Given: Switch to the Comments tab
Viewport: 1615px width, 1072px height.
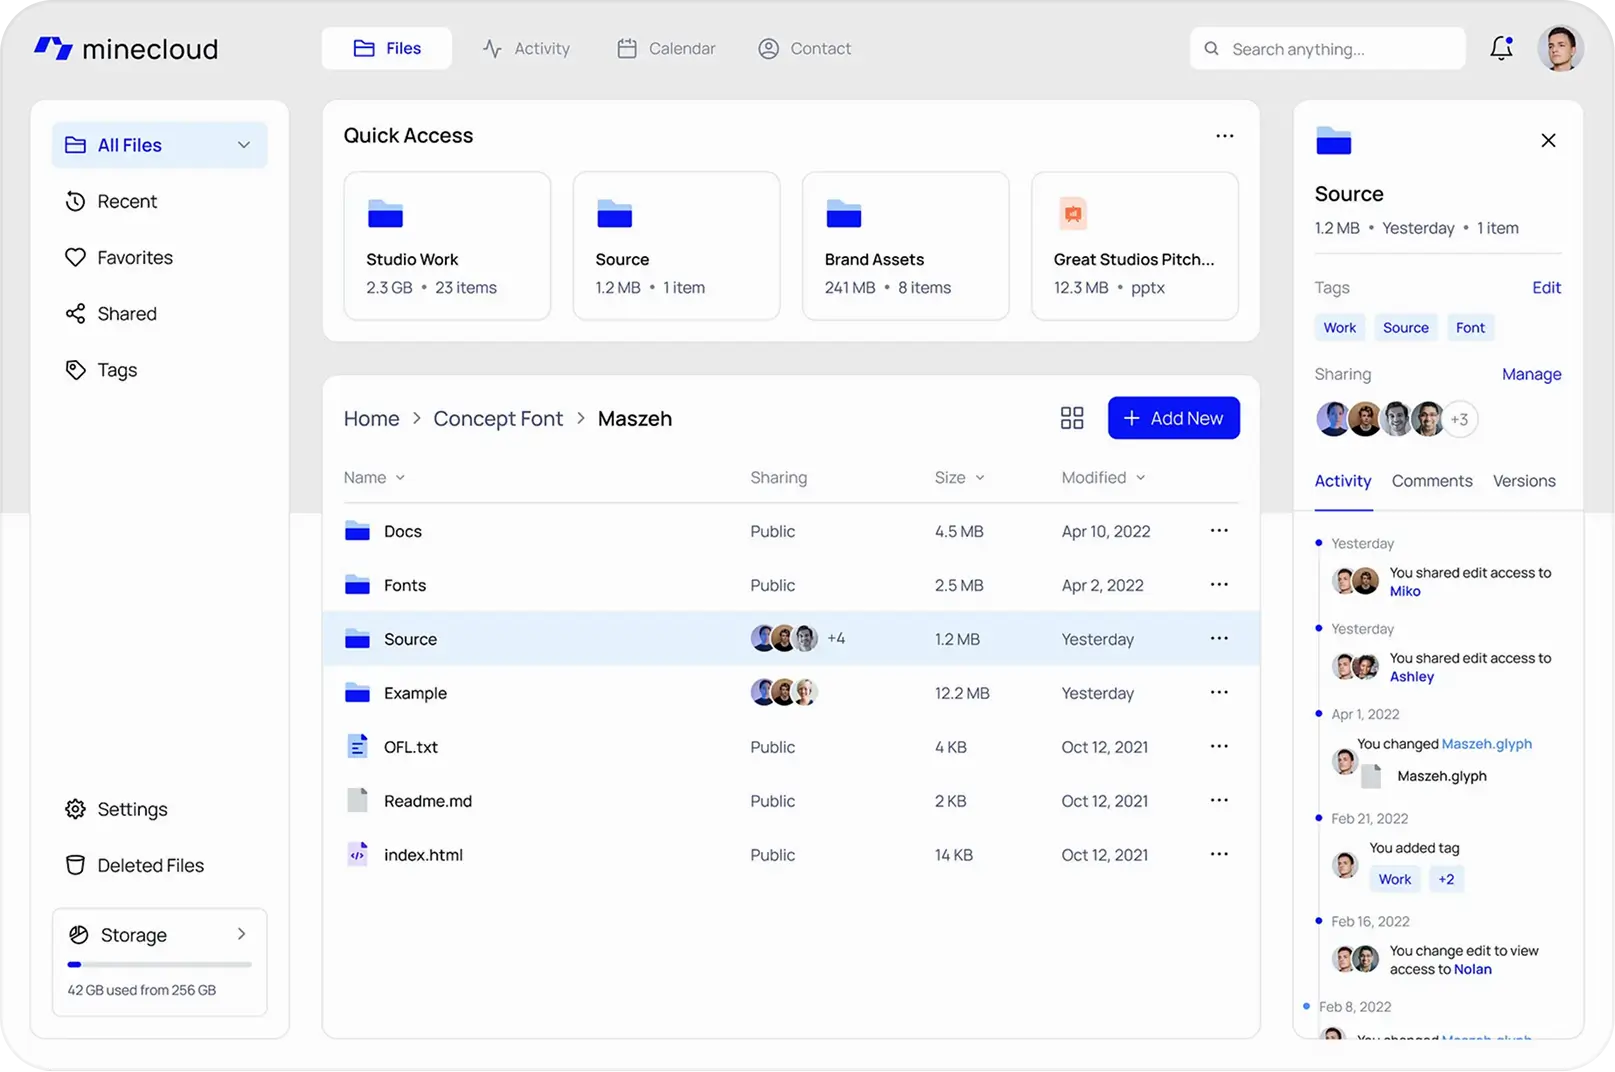Looking at the screenshot, I should click(x=1431, y=481).
